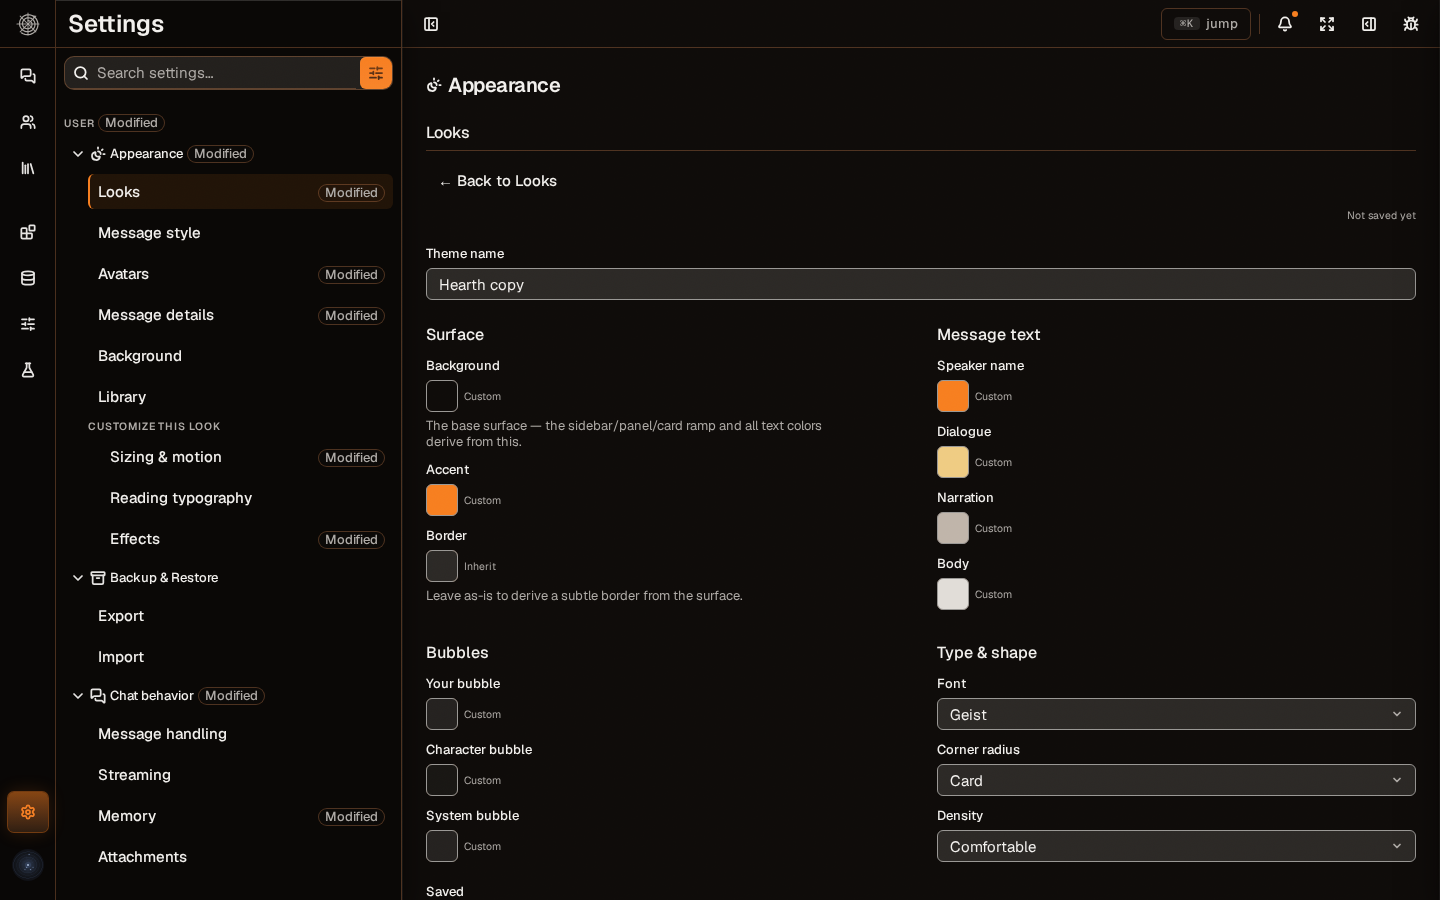Click Back to Looks link
Screen dimensions: 1440x900
click(498, 181)
